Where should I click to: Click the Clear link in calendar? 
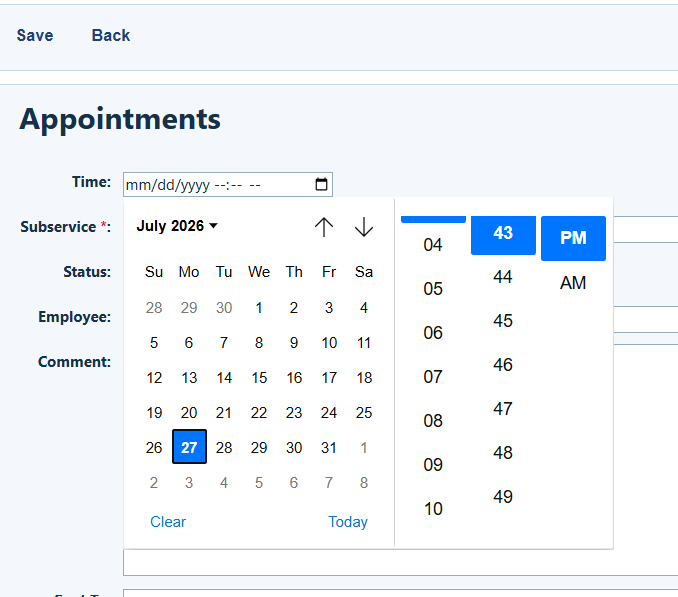[x=168, y=522]
